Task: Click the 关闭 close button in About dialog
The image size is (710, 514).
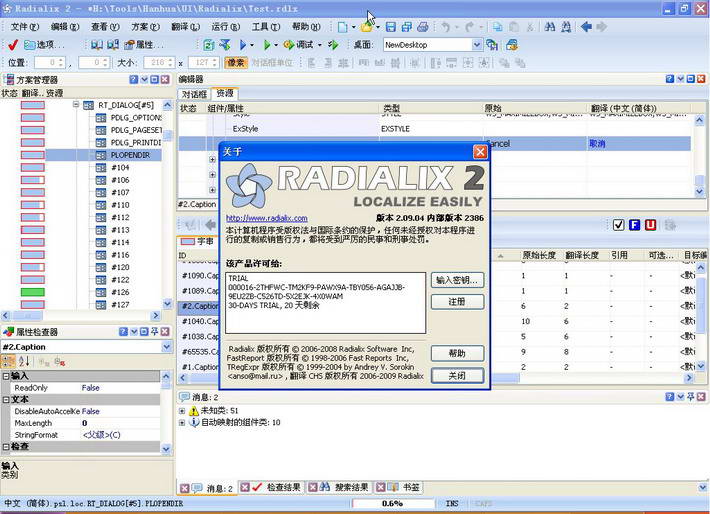Action: pos(457,375)
